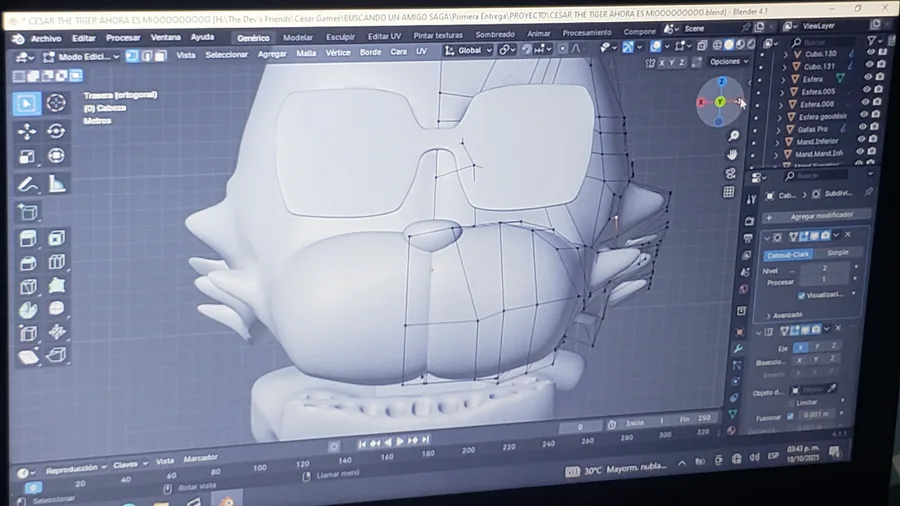Hide Gafas Pro with its eye icon
The height and width of the screenshot is (506, 900).
pos(863,127)
